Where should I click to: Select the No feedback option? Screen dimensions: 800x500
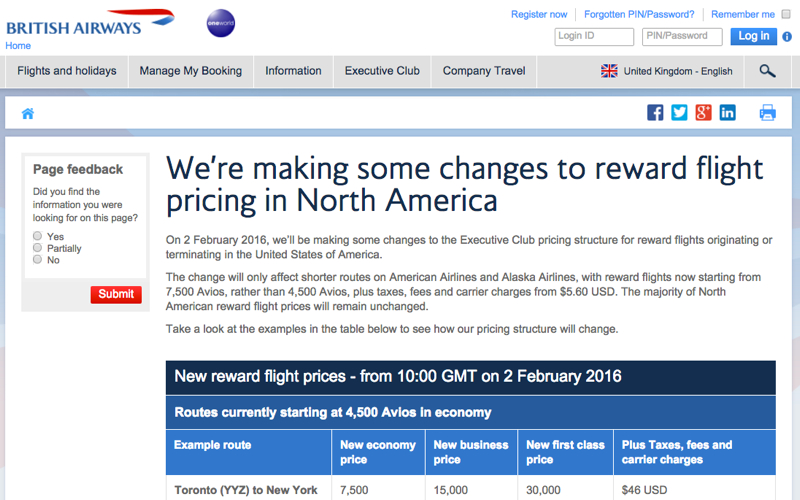(x=37, y=259)
